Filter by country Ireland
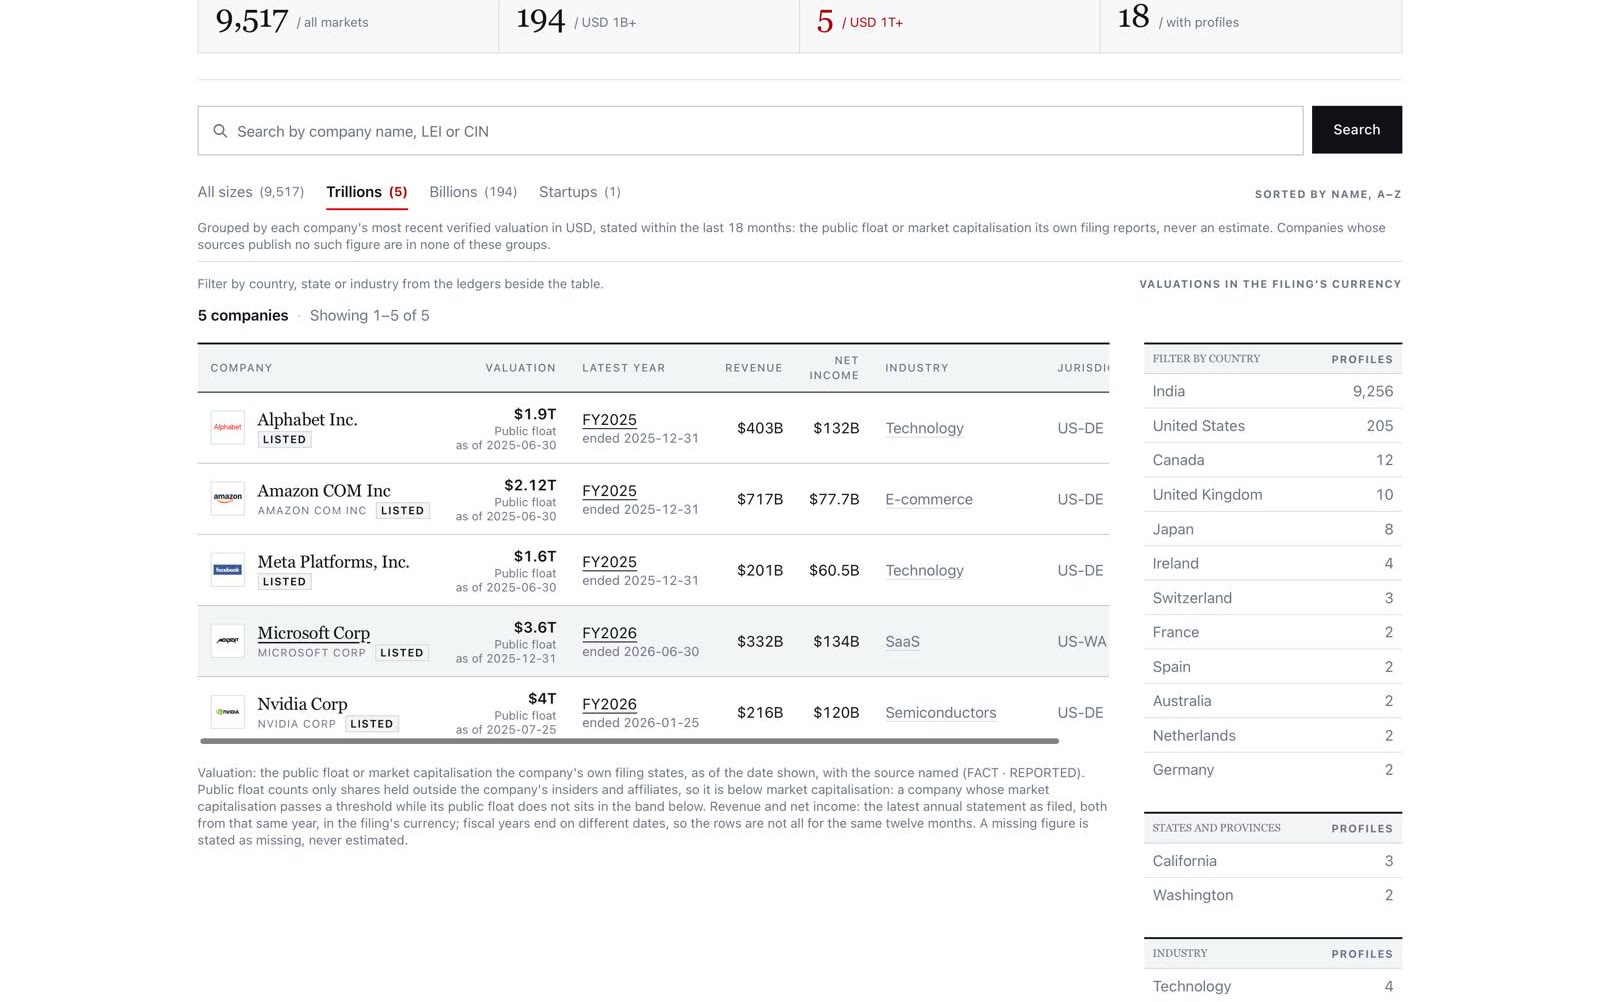The height and width of the screenshot is (1002, 1600). [1272, 563]
